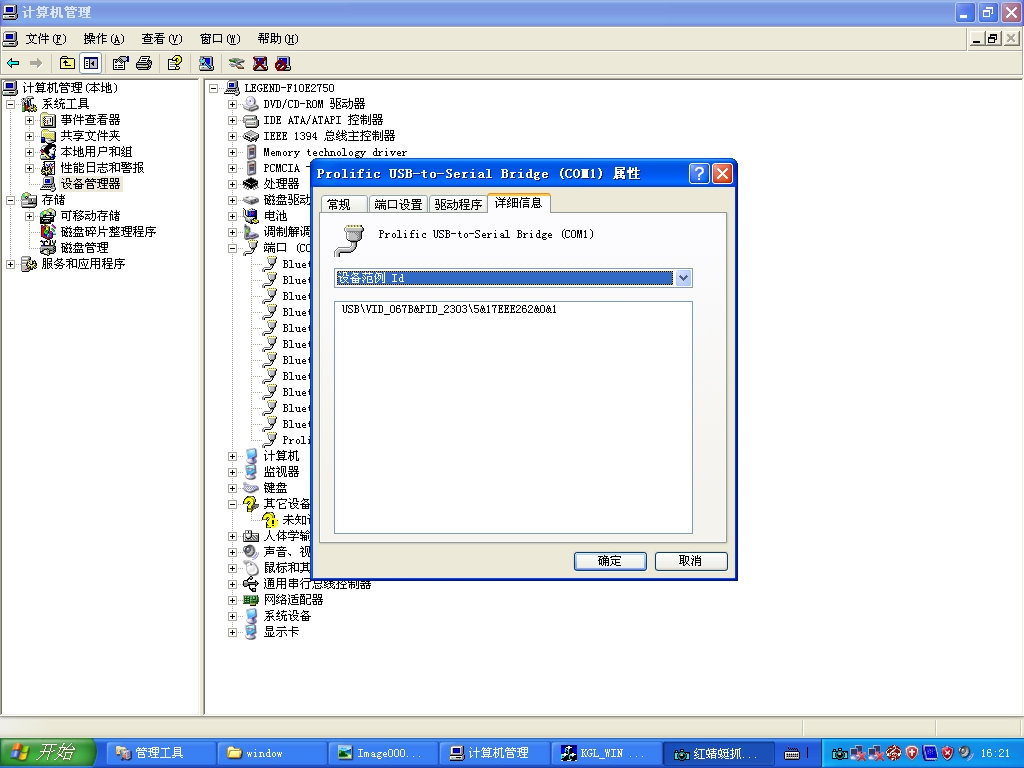The image size is (1024, 768).
Task: Expand the DVD/CD-ROM 驱动器 category
Action: click(x=232, y=104)
